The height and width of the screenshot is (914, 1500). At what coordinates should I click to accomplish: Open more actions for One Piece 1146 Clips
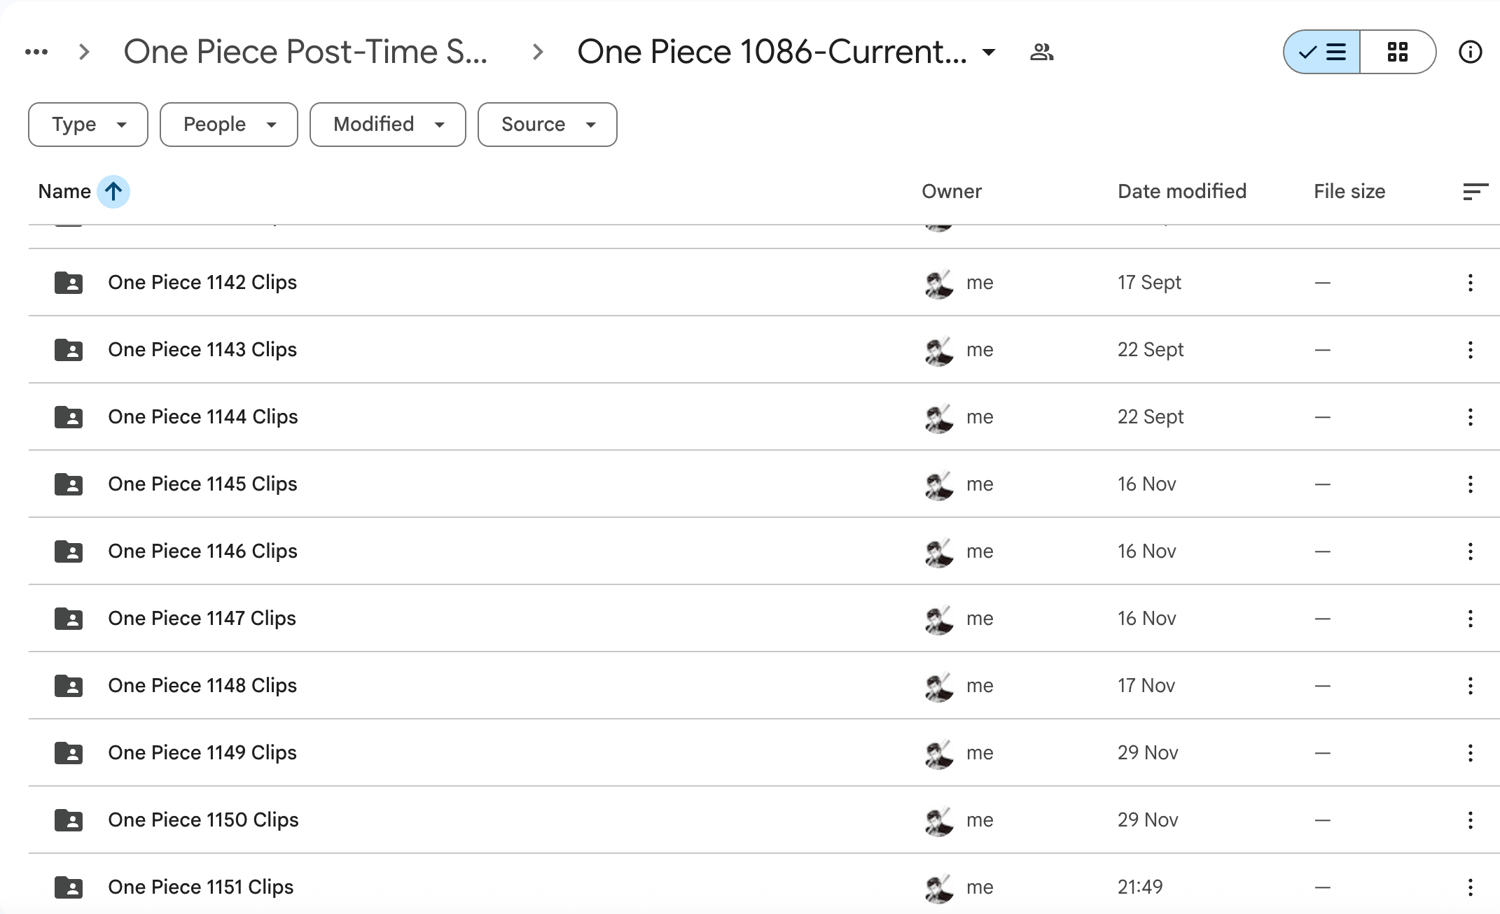pyautogui.click(x=1470, y=551)
